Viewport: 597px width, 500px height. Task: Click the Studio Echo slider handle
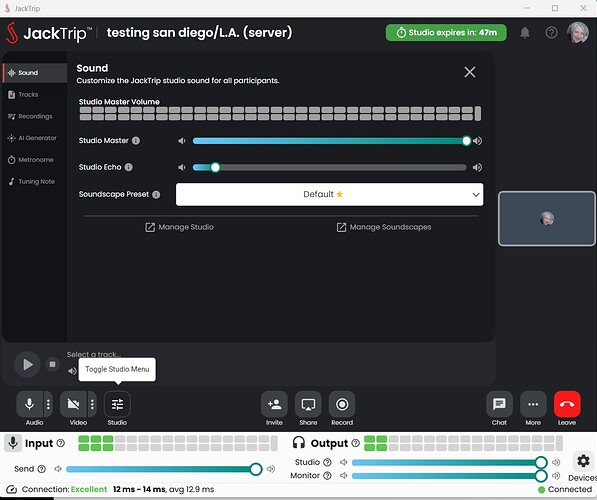(x=215, y=167)
